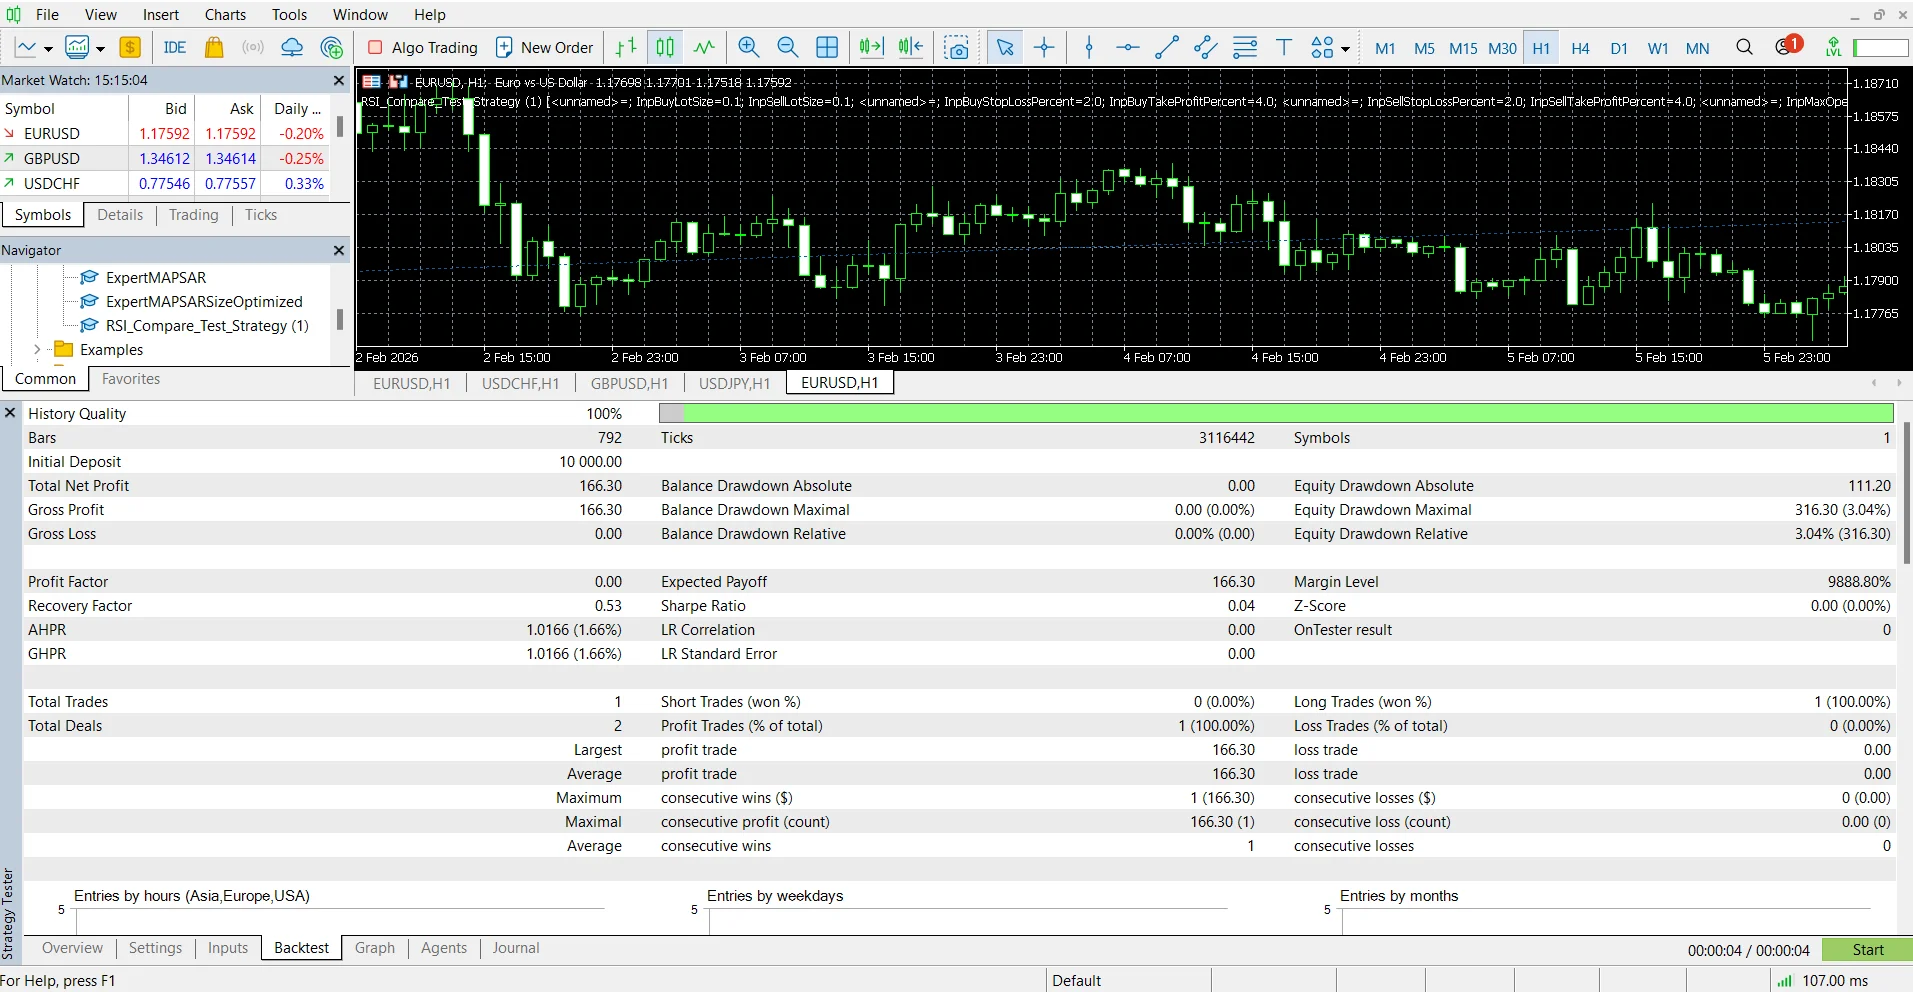Image resolution: width=1913 pixels, height=992 pixels.
Task: Open the shapes objects dropdown arrow
Action: click(1345, 48)
